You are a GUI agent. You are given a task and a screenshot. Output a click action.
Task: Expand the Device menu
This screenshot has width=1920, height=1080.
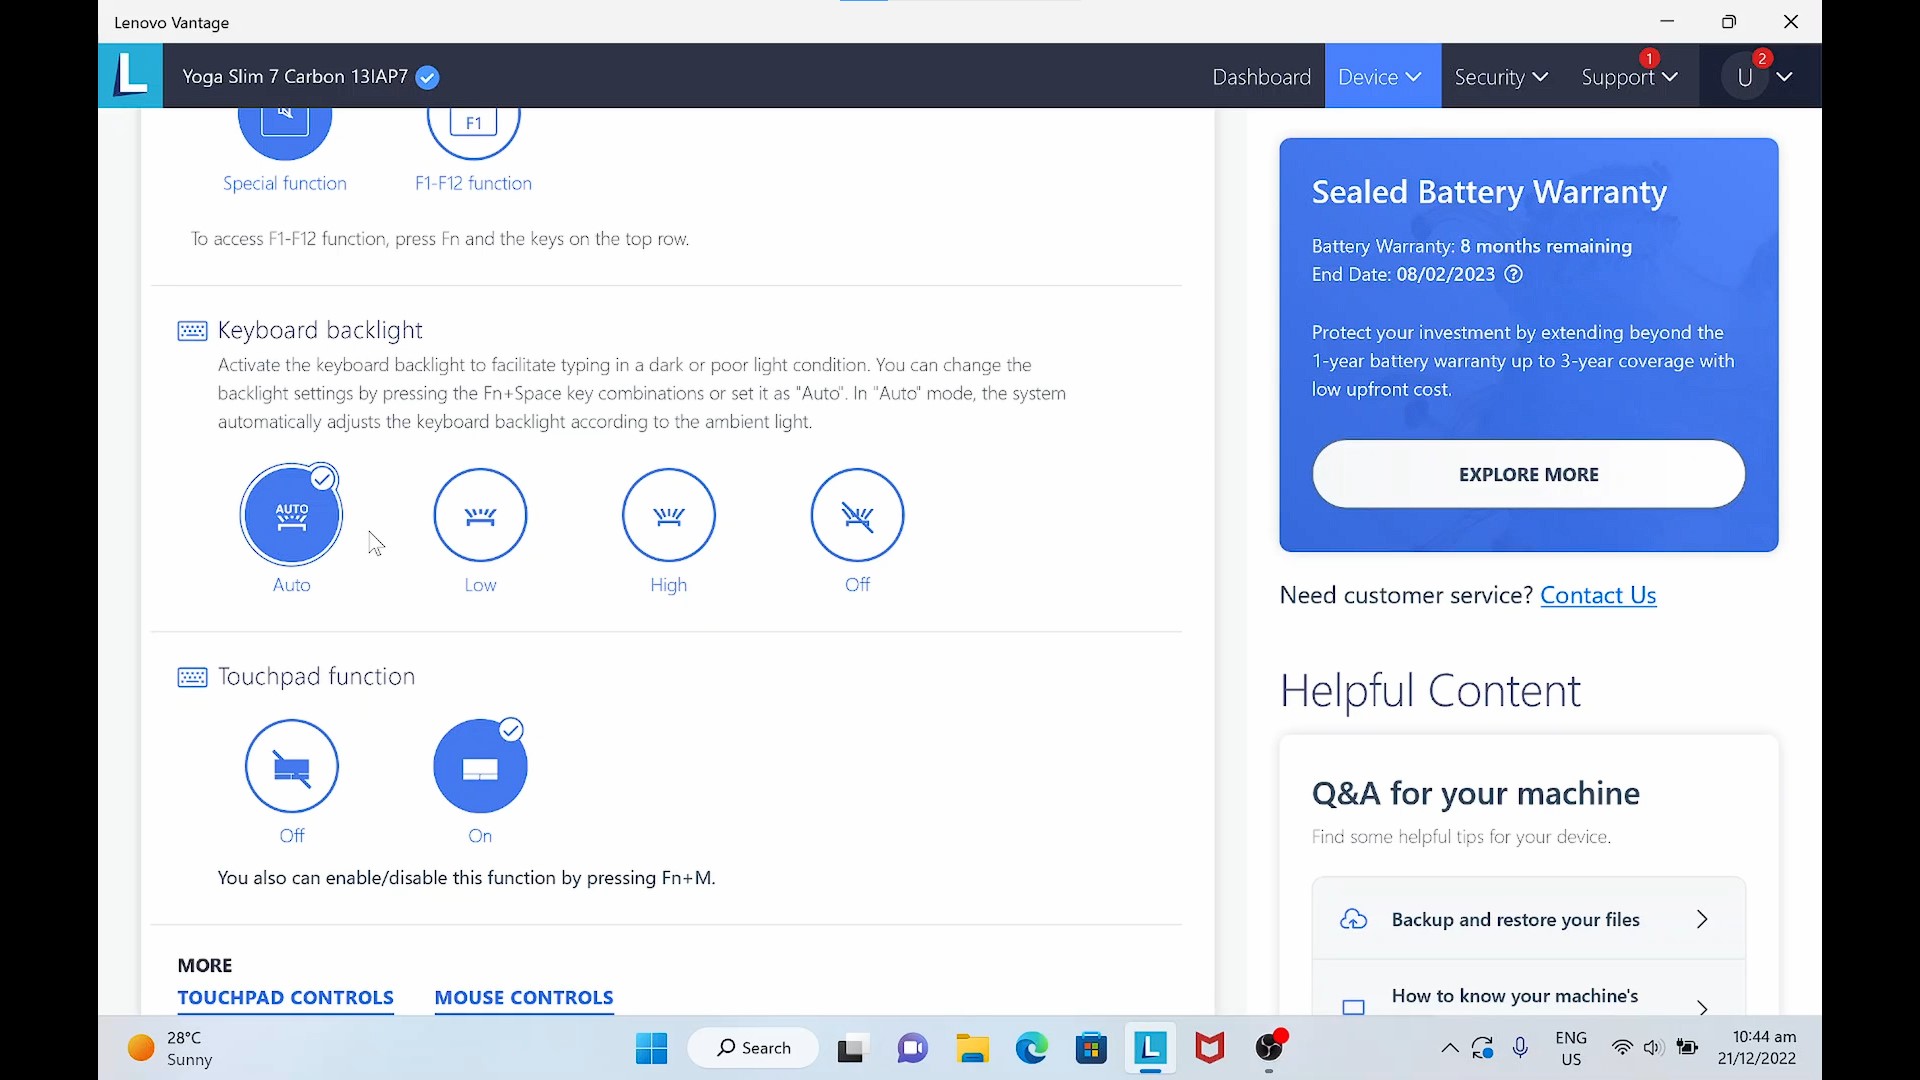click(x=1381, y=77)
